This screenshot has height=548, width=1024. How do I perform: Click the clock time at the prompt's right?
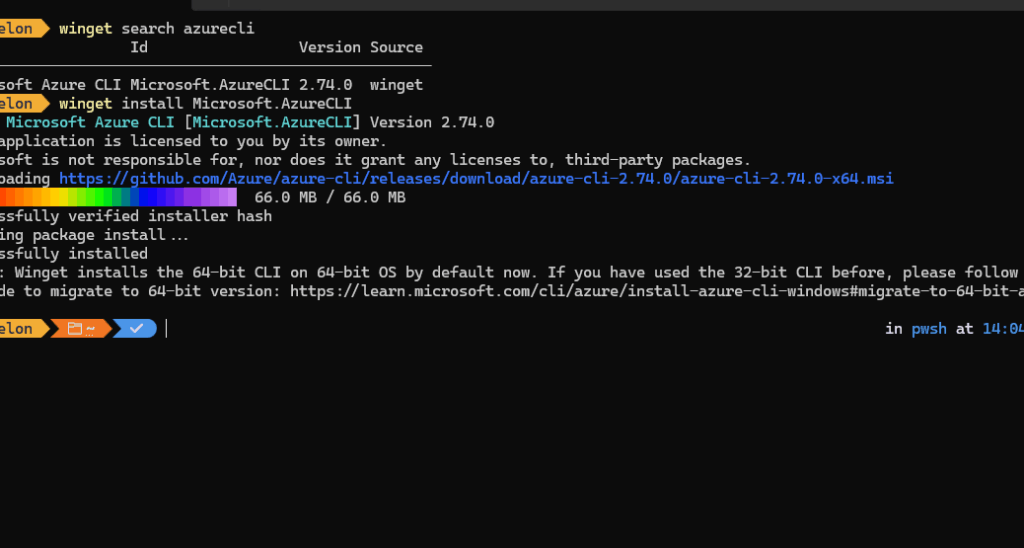coord(1002,329)
